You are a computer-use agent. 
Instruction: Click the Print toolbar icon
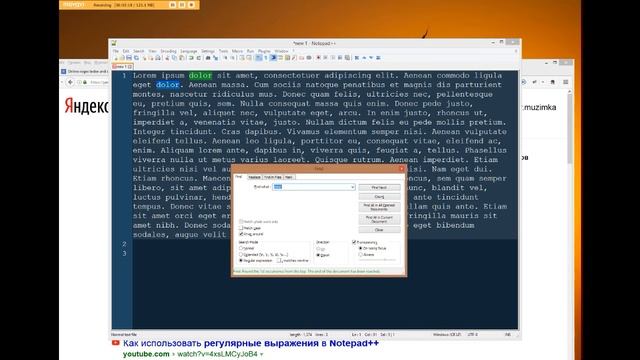(158, 58)
